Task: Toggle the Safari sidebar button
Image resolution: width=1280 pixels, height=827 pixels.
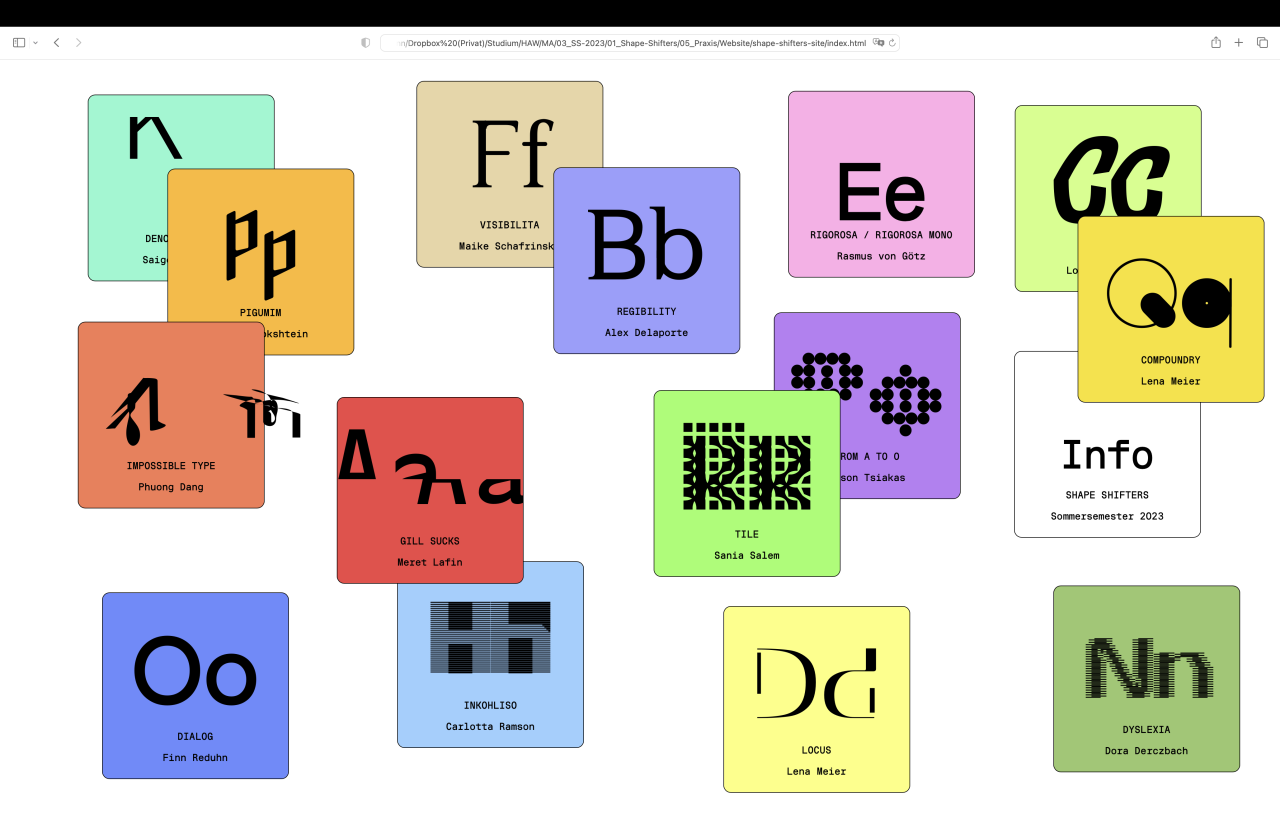Action: click(19, 43)
